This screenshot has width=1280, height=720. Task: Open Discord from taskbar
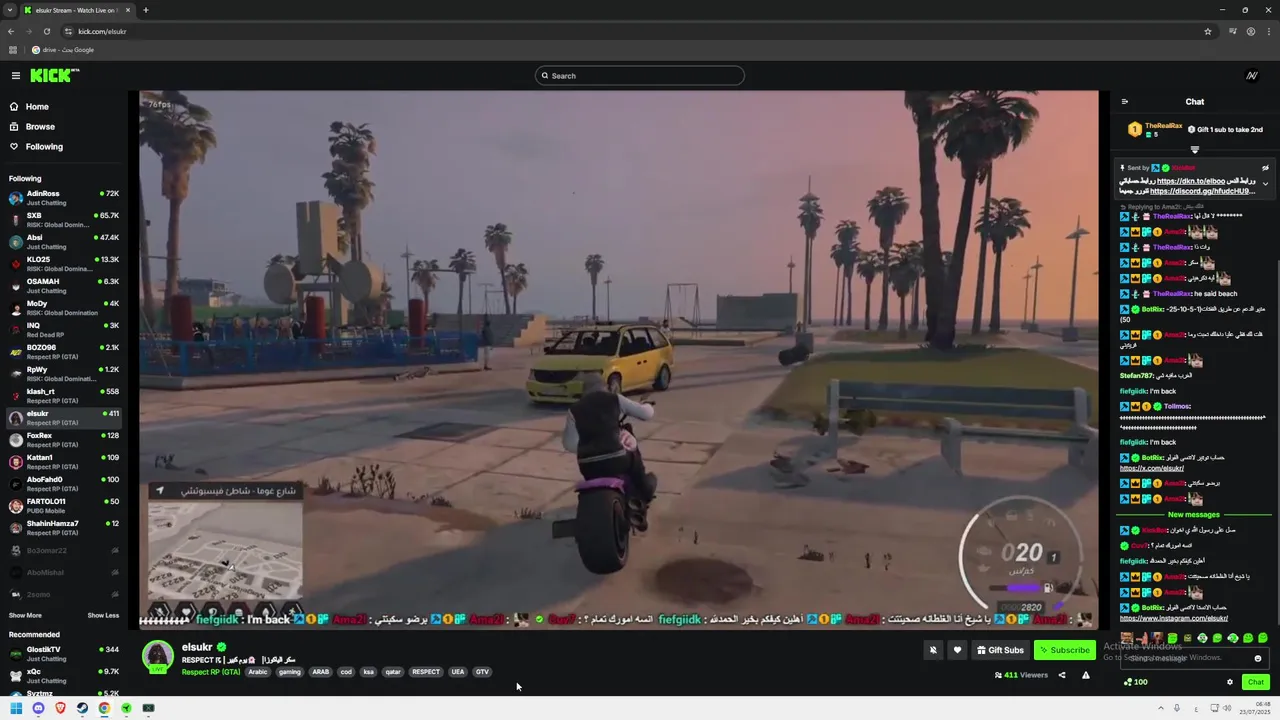pos(38,708)
